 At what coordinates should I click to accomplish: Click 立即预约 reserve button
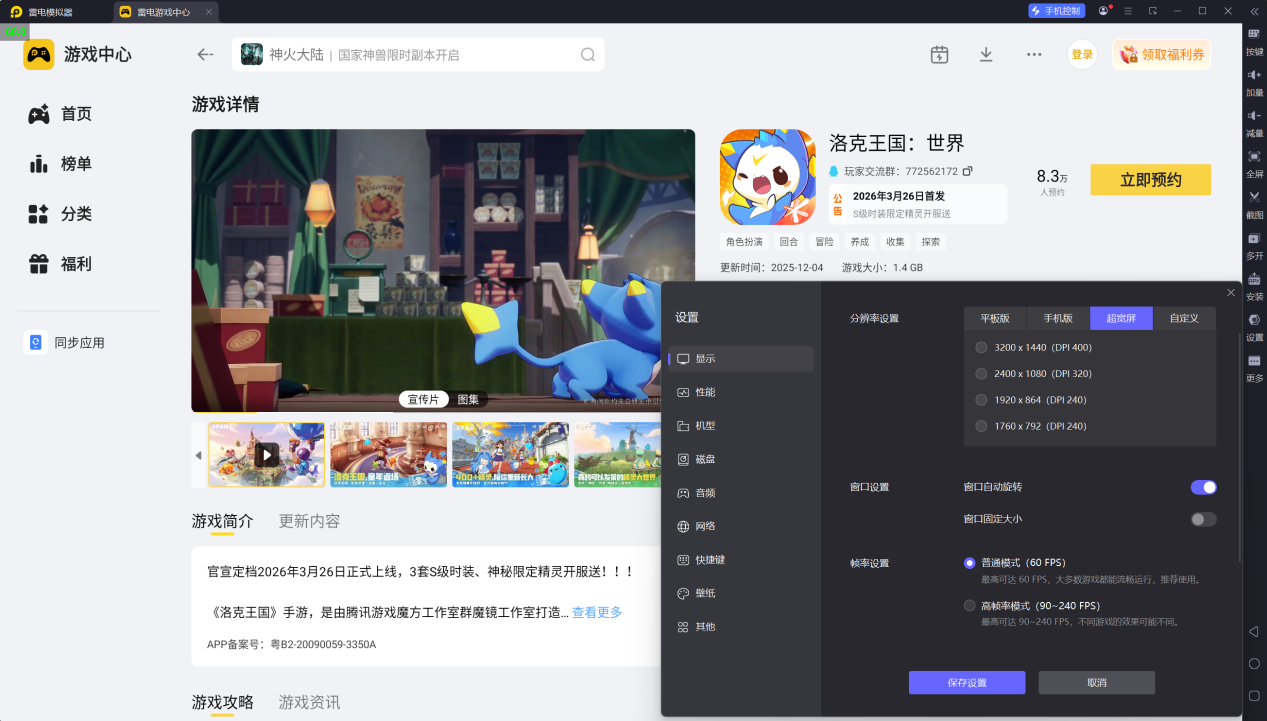point(1150,180)
